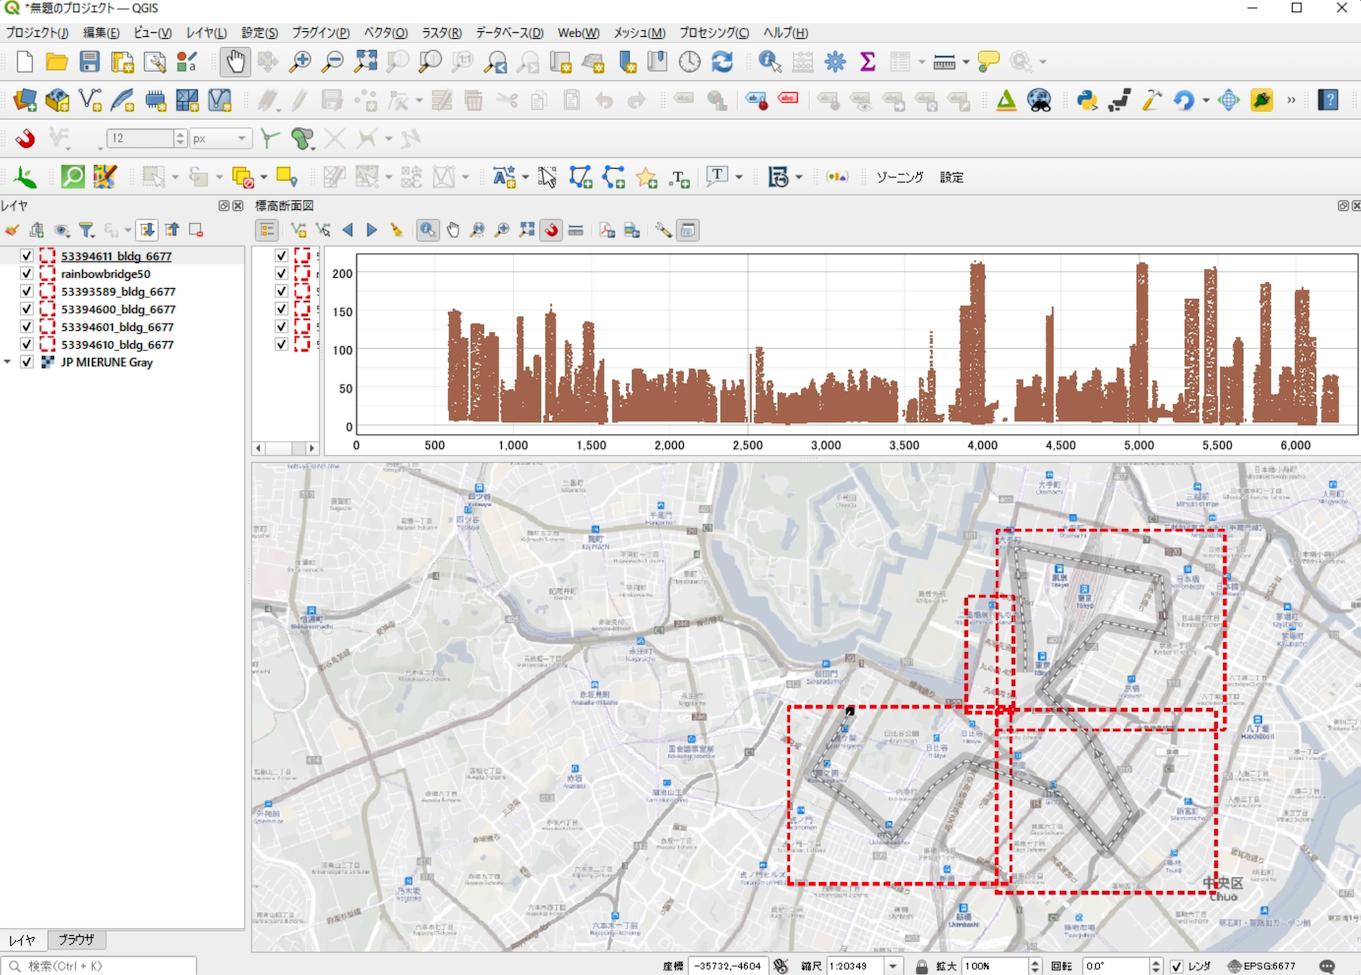This screenshot has height=975, width=1361.
Task: Click the Zoom Full extent icon
Action: [x=365, y=62]
